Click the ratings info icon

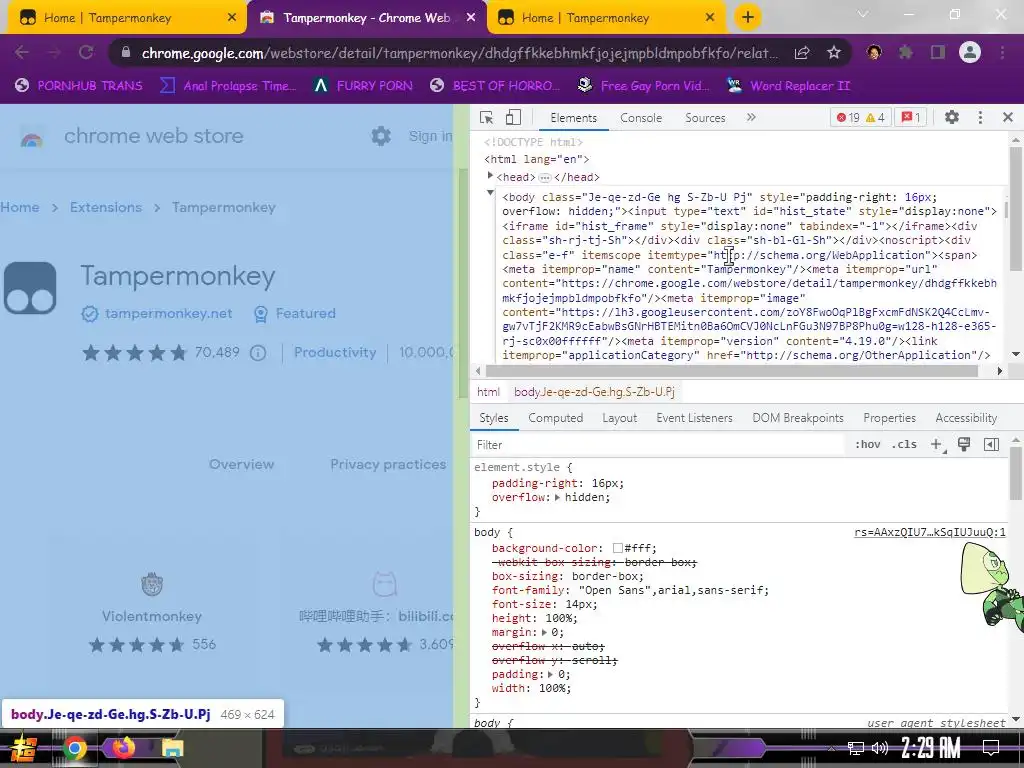click(258, 353)
